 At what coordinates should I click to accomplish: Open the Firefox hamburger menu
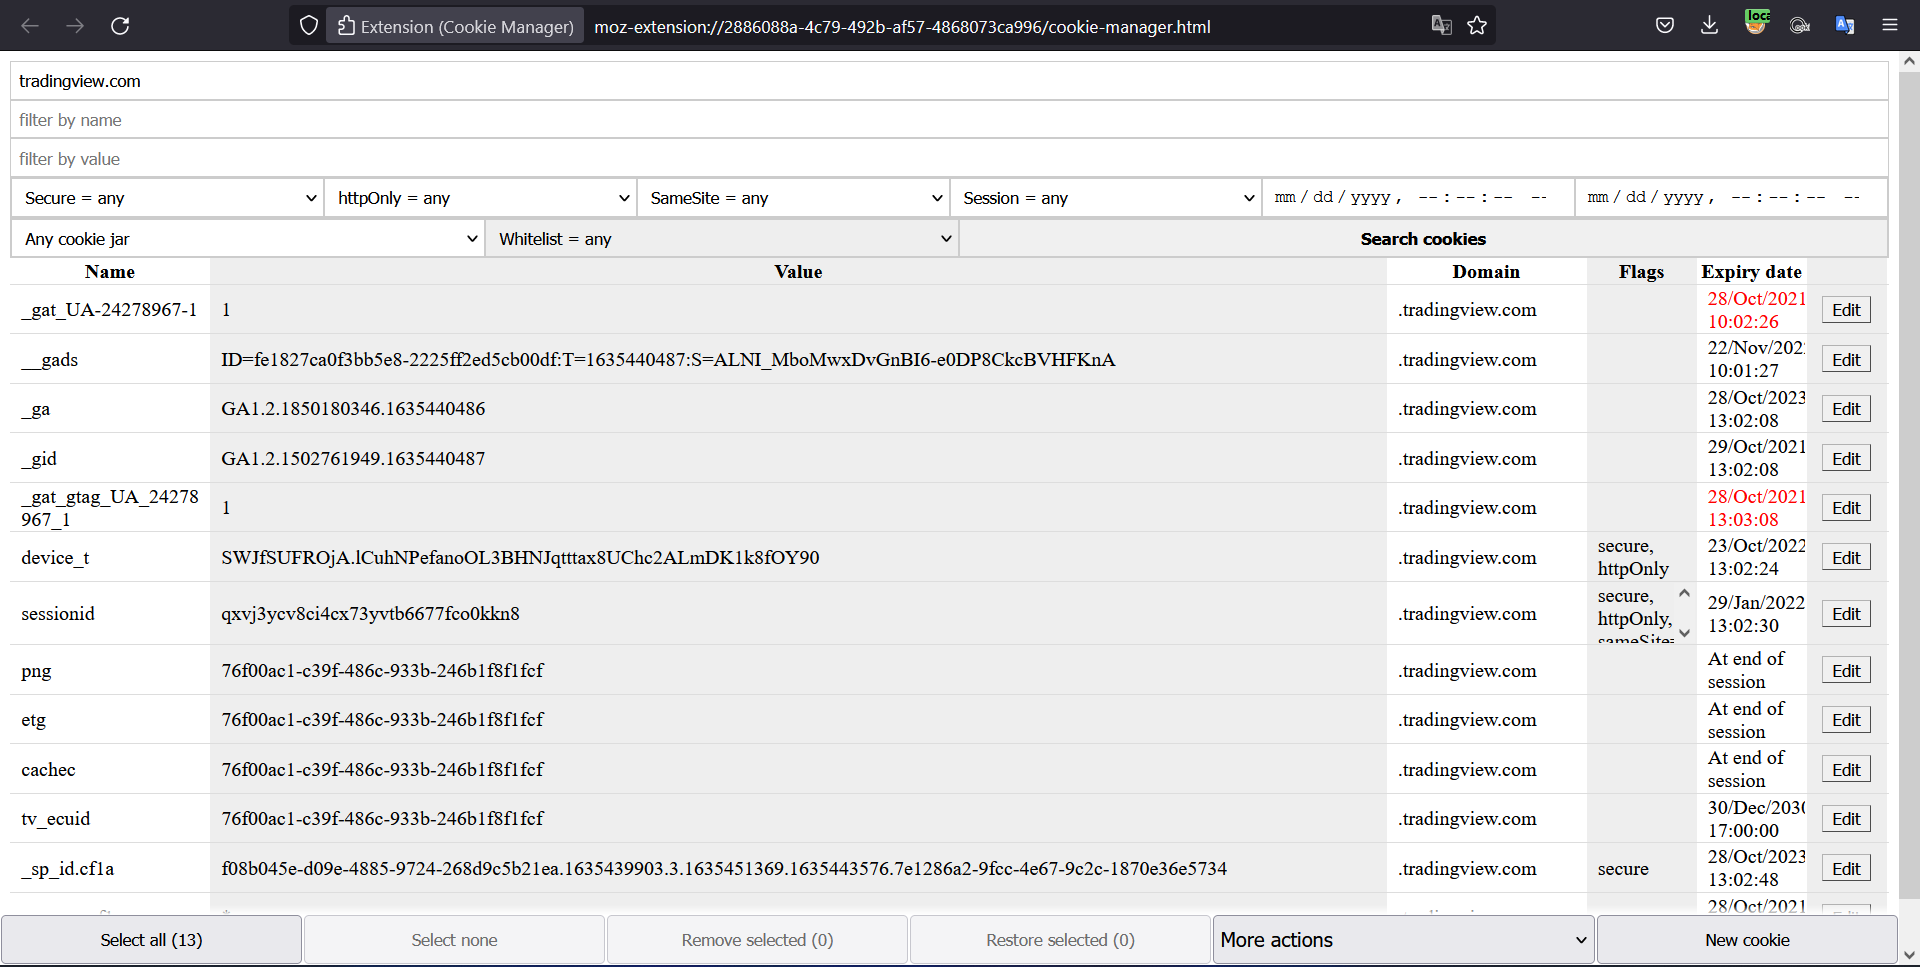(1890, 26)
